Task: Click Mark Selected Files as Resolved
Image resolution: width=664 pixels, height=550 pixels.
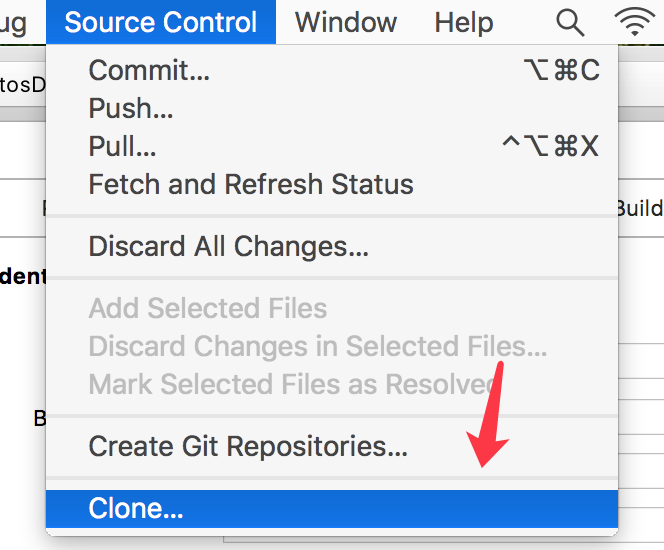Action: coord(292,384)
